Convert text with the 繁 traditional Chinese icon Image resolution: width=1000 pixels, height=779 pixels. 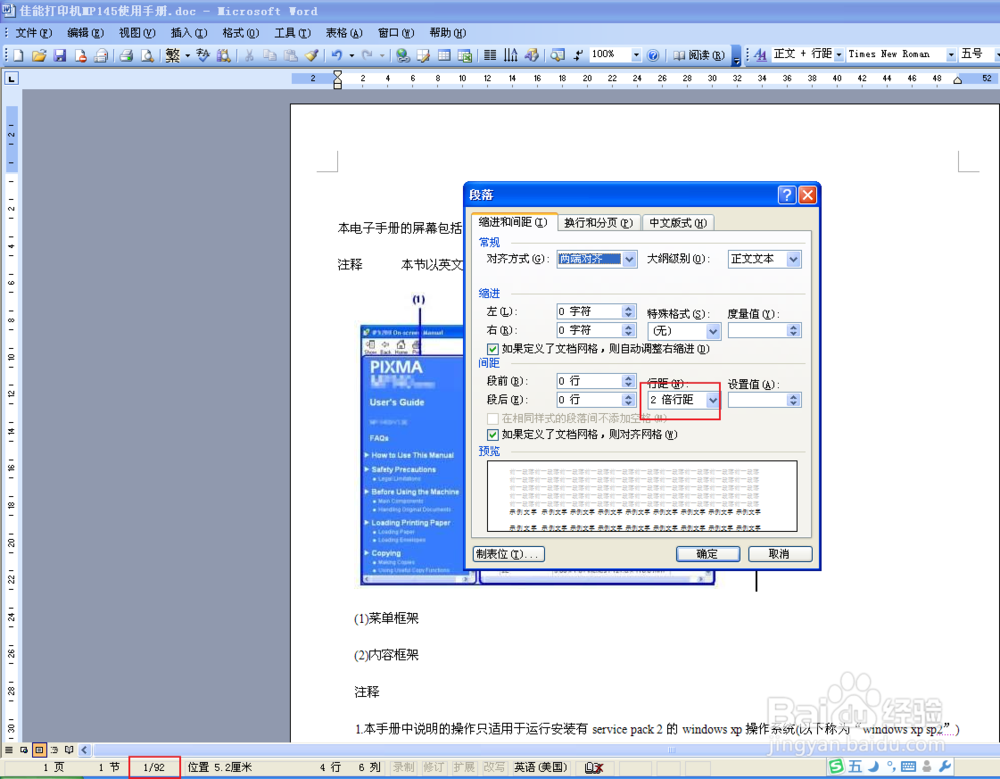coord(172,56)
